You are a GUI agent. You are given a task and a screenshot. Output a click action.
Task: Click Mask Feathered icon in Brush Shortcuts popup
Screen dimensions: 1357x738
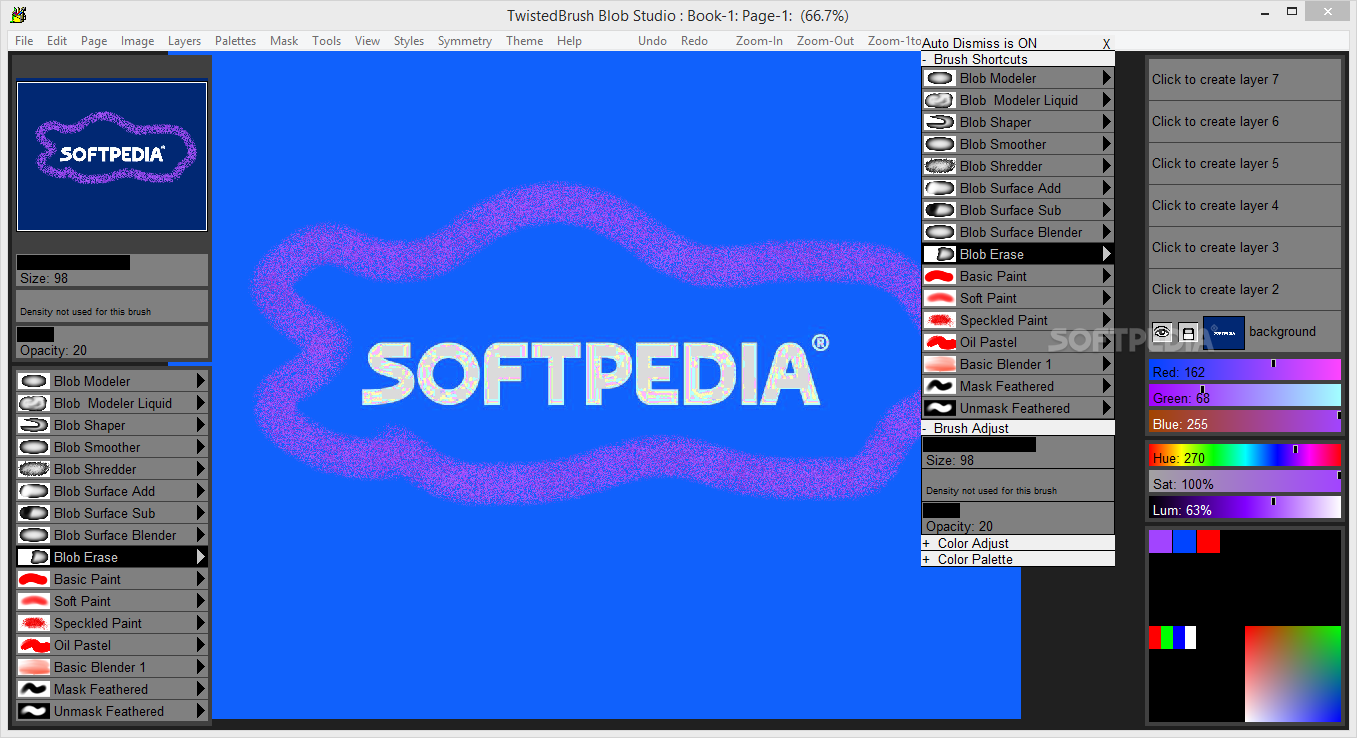[x=940, y=386]
